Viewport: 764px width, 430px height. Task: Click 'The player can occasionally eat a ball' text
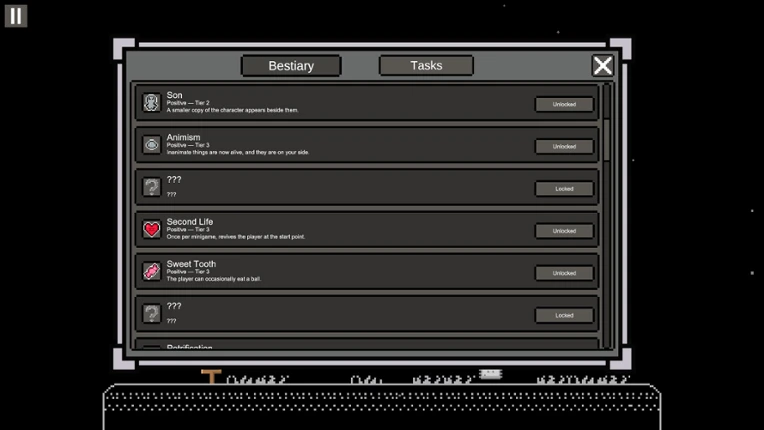[214, 279]
